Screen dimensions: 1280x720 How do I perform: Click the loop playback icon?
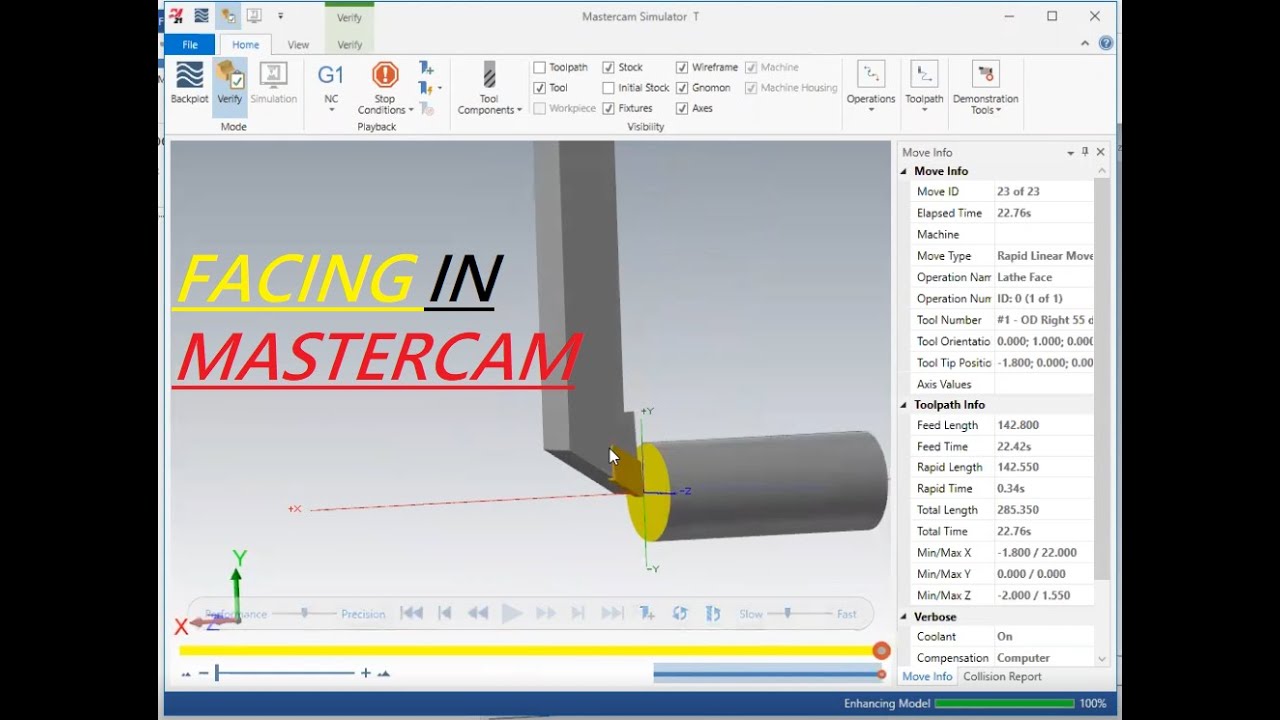(x=680, y=614)
